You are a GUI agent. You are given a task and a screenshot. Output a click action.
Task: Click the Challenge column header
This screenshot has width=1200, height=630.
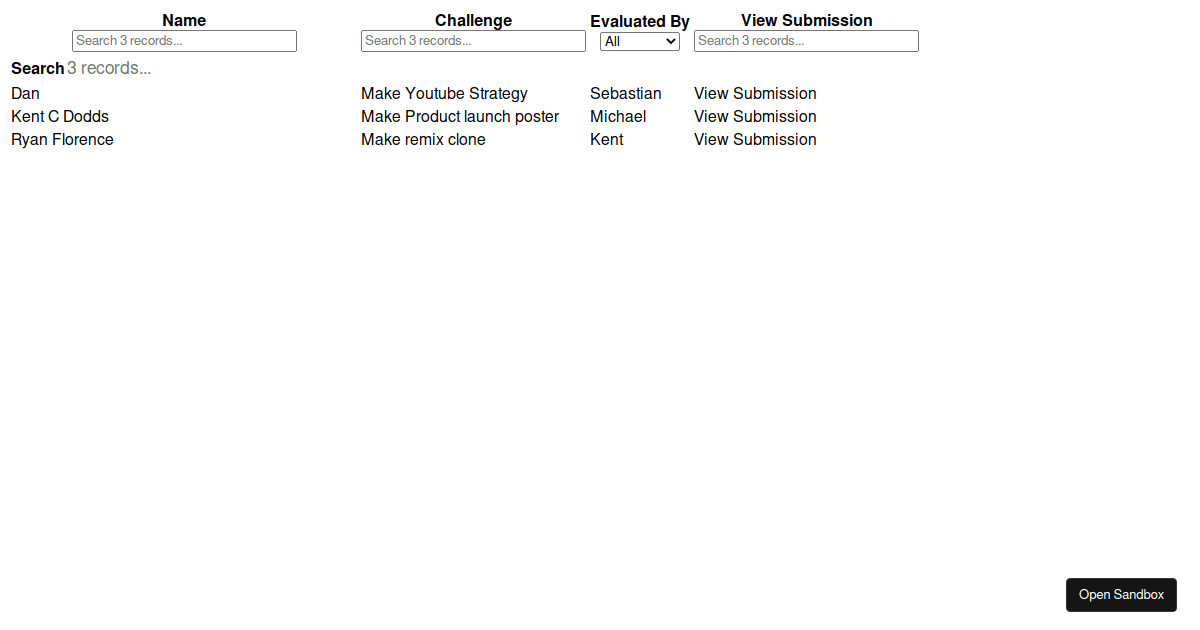click(x=473, y=20)
